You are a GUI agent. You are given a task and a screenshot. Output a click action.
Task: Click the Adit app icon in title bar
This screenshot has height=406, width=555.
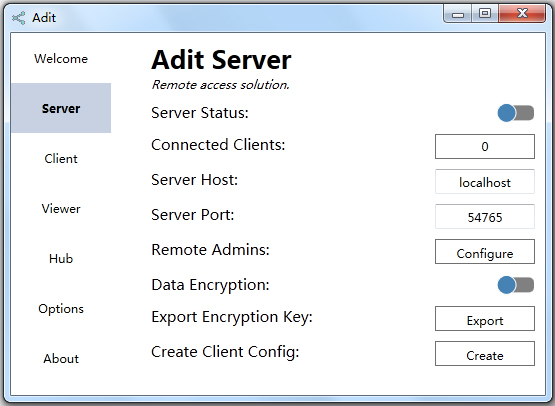(x=18, y=18)
